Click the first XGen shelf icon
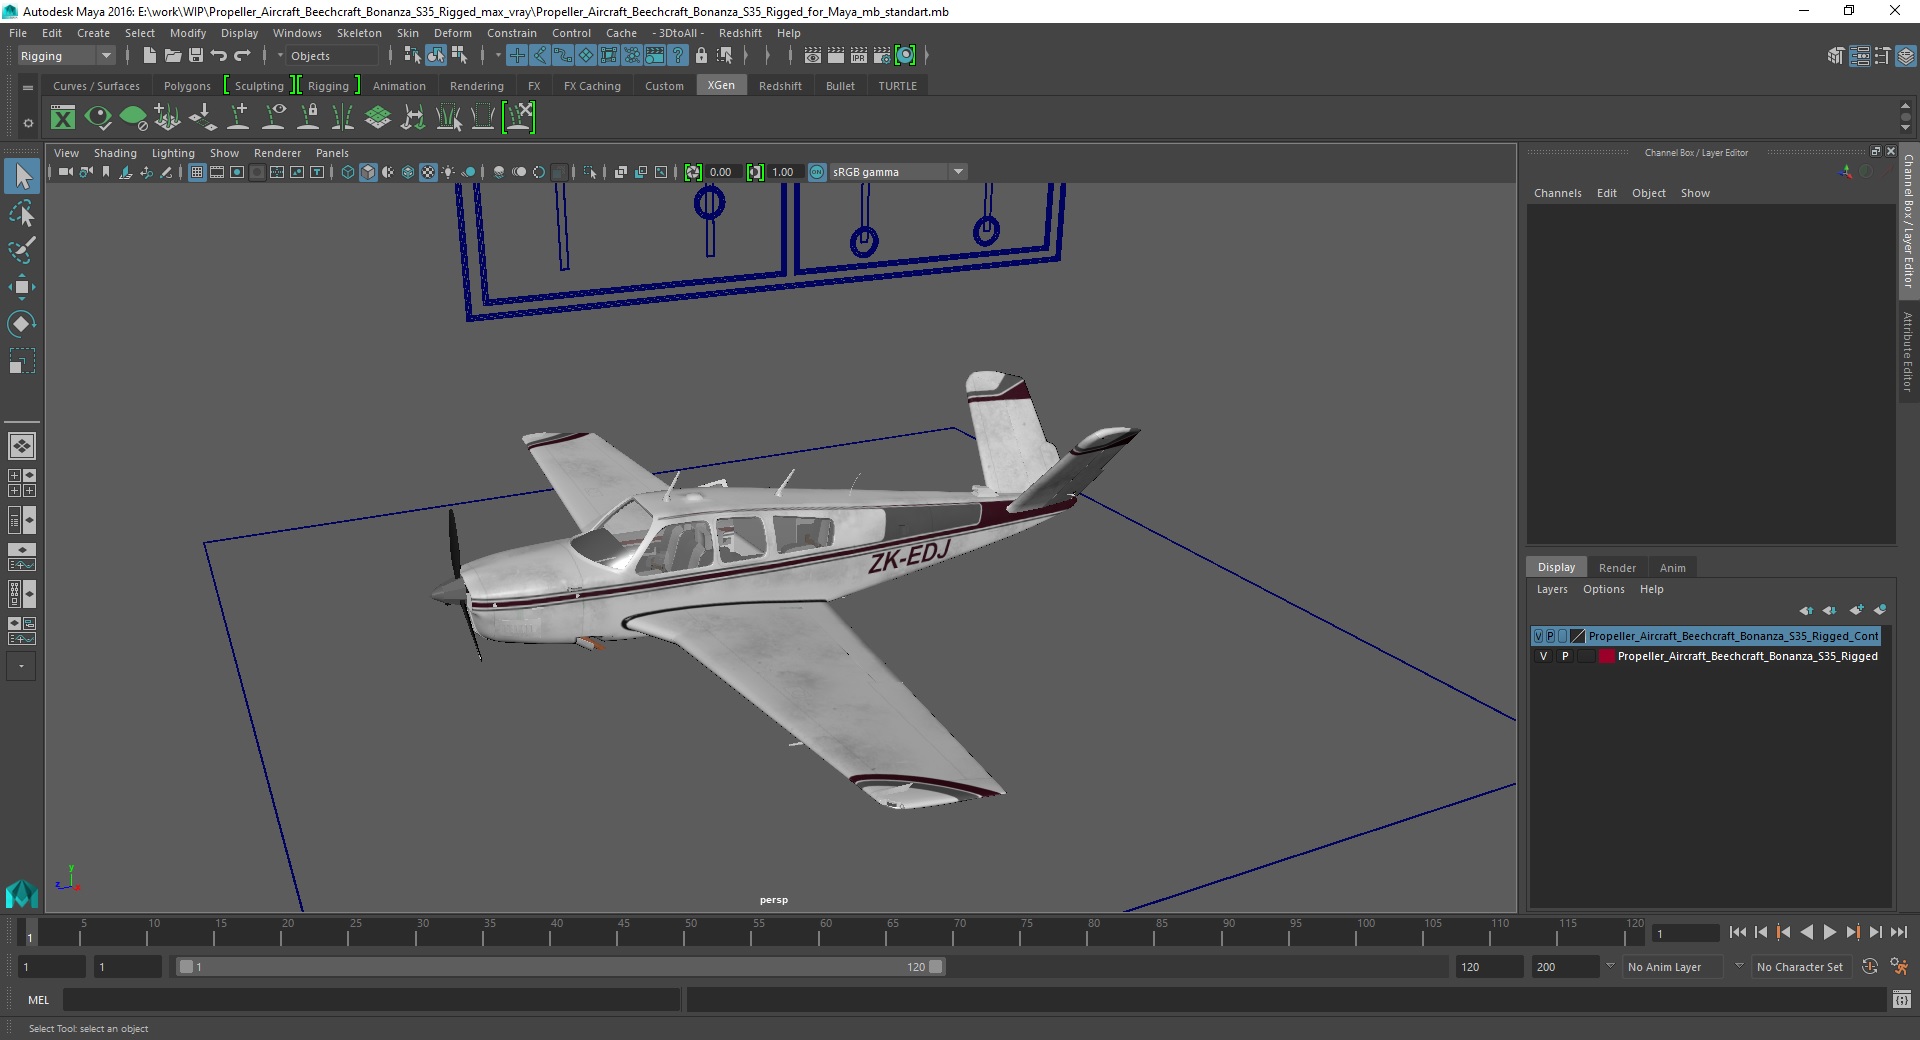Image resolution: width=1920 pixels, height=1040 pixels. click(63, 118)
